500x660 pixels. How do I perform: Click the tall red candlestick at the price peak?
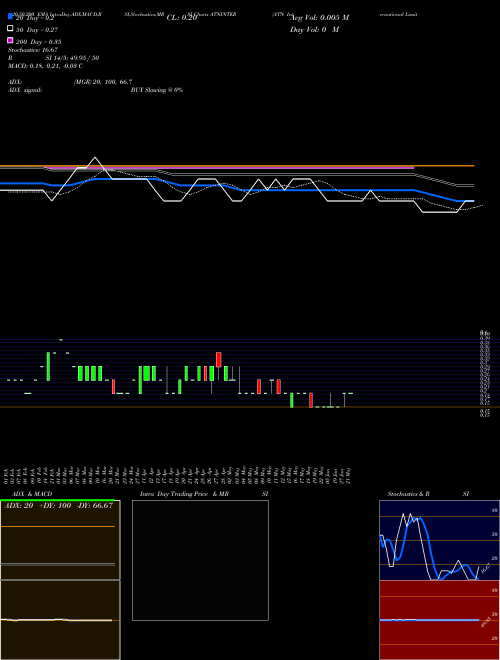(x=218, y=359)
